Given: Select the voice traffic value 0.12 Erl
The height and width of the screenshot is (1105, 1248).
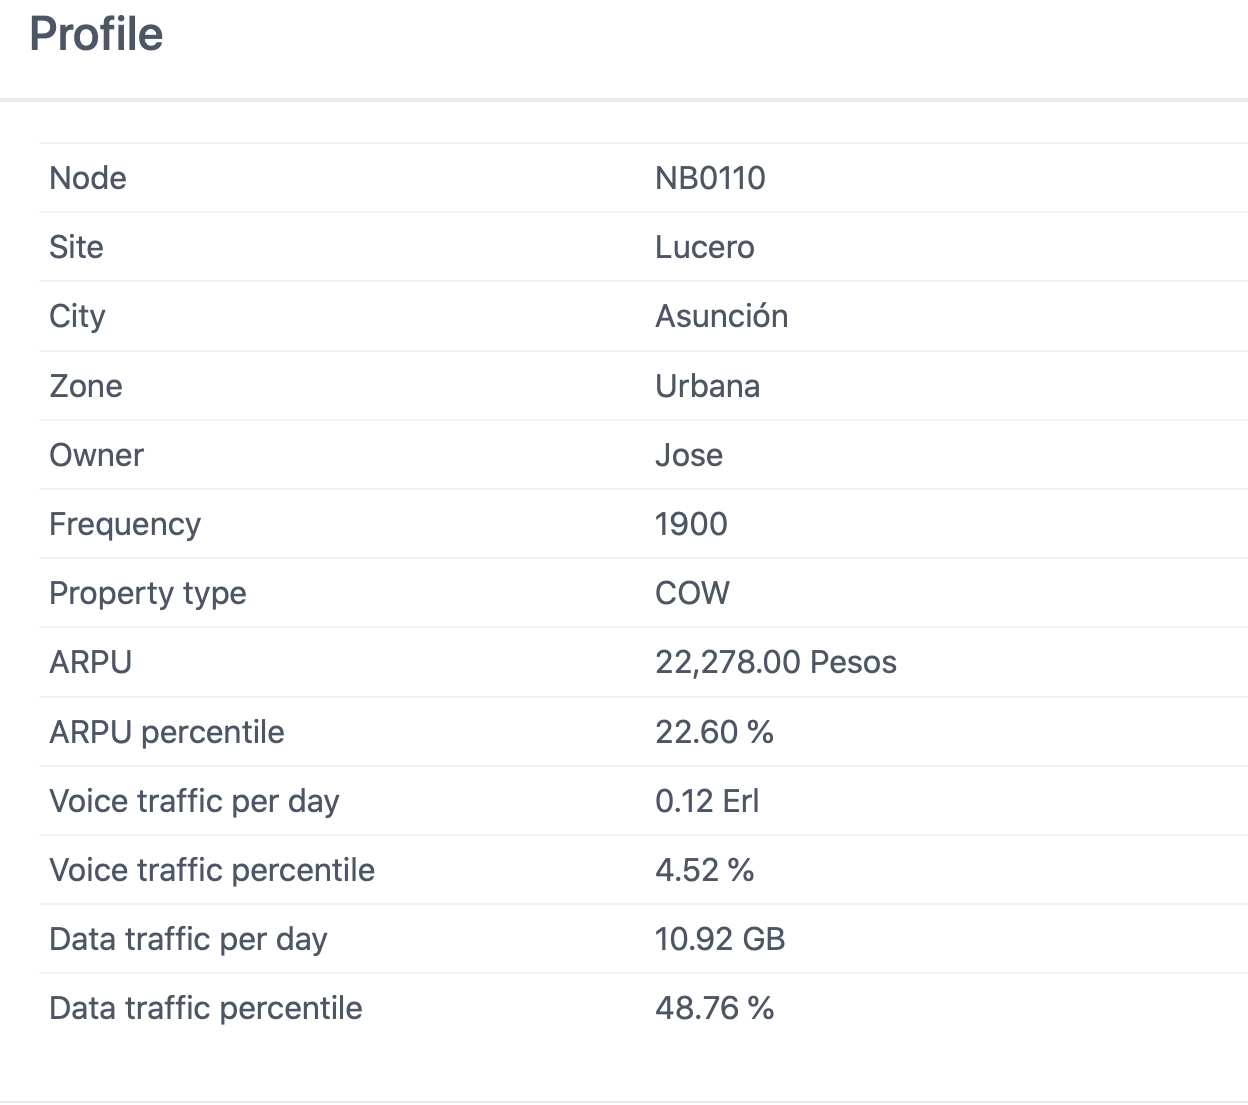Looking at the screenshot, I should (x=707, y=801).
